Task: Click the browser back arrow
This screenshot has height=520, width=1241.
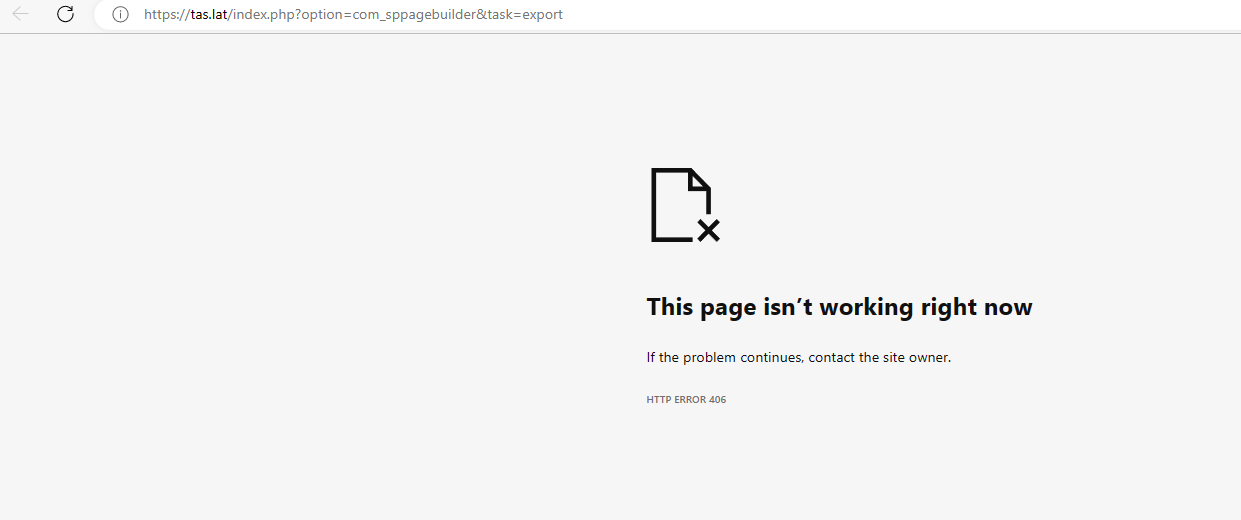Action: coord(21,14)
